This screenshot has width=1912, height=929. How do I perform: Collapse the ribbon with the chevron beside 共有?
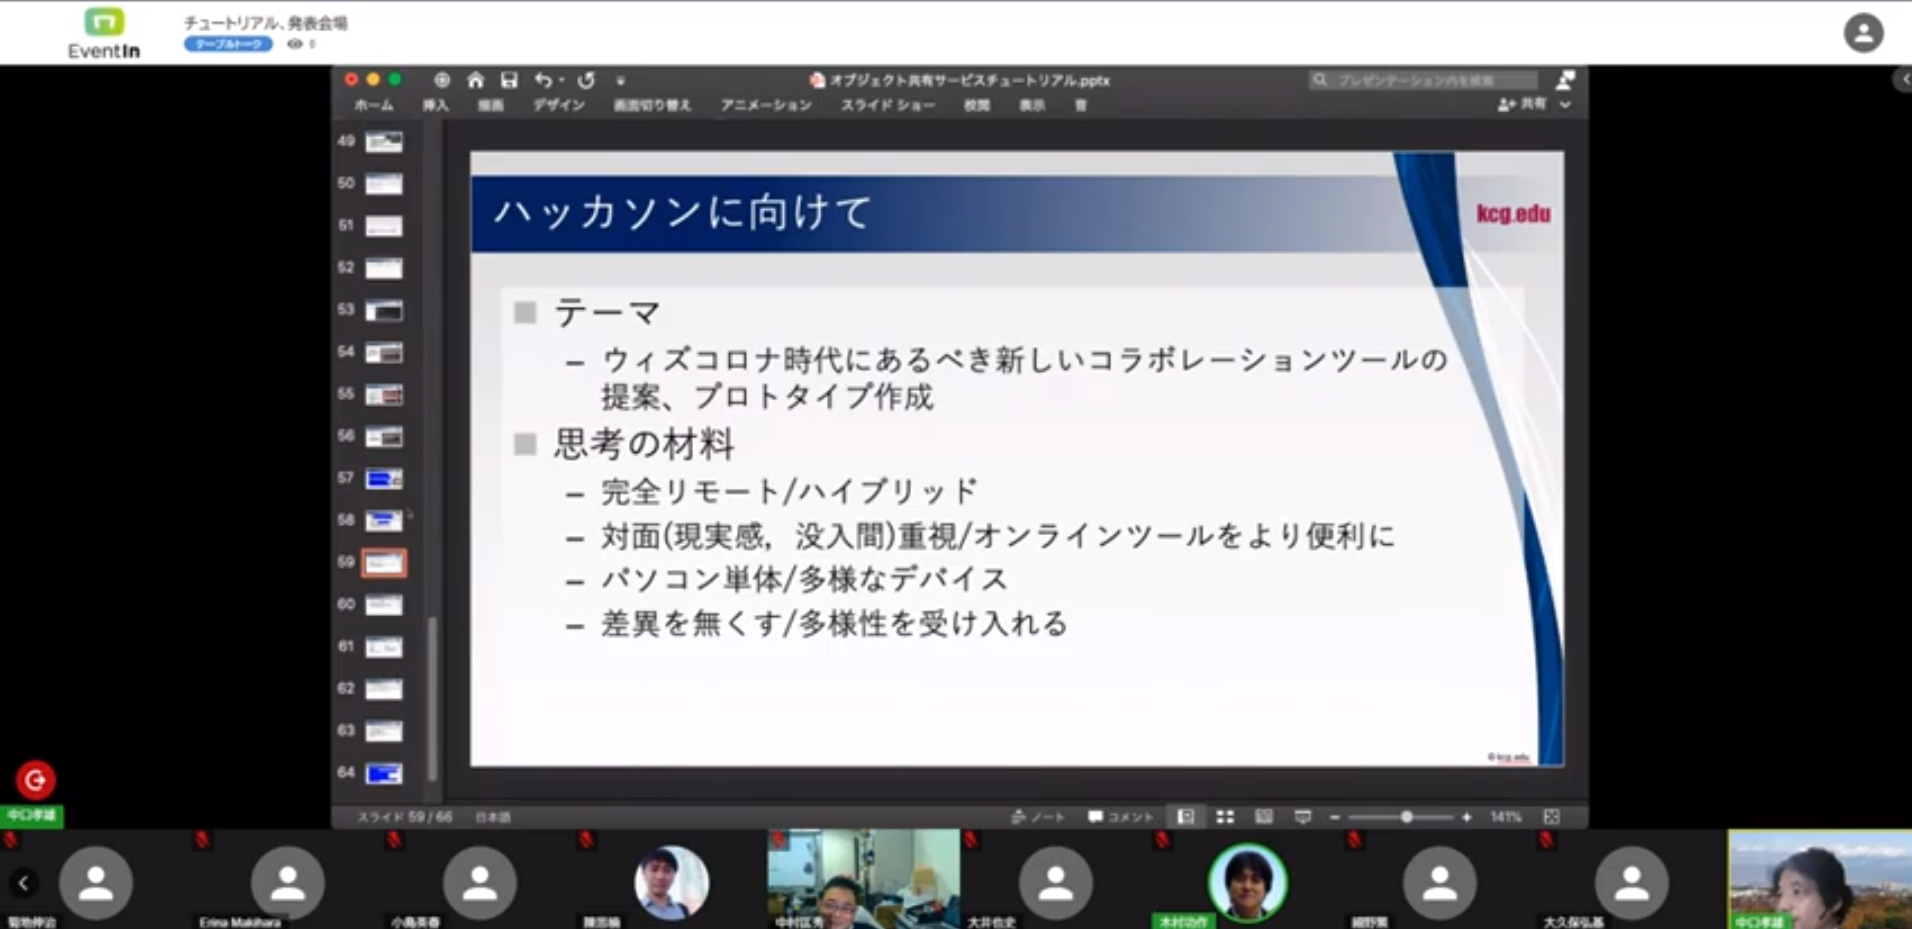(1565, 104)
